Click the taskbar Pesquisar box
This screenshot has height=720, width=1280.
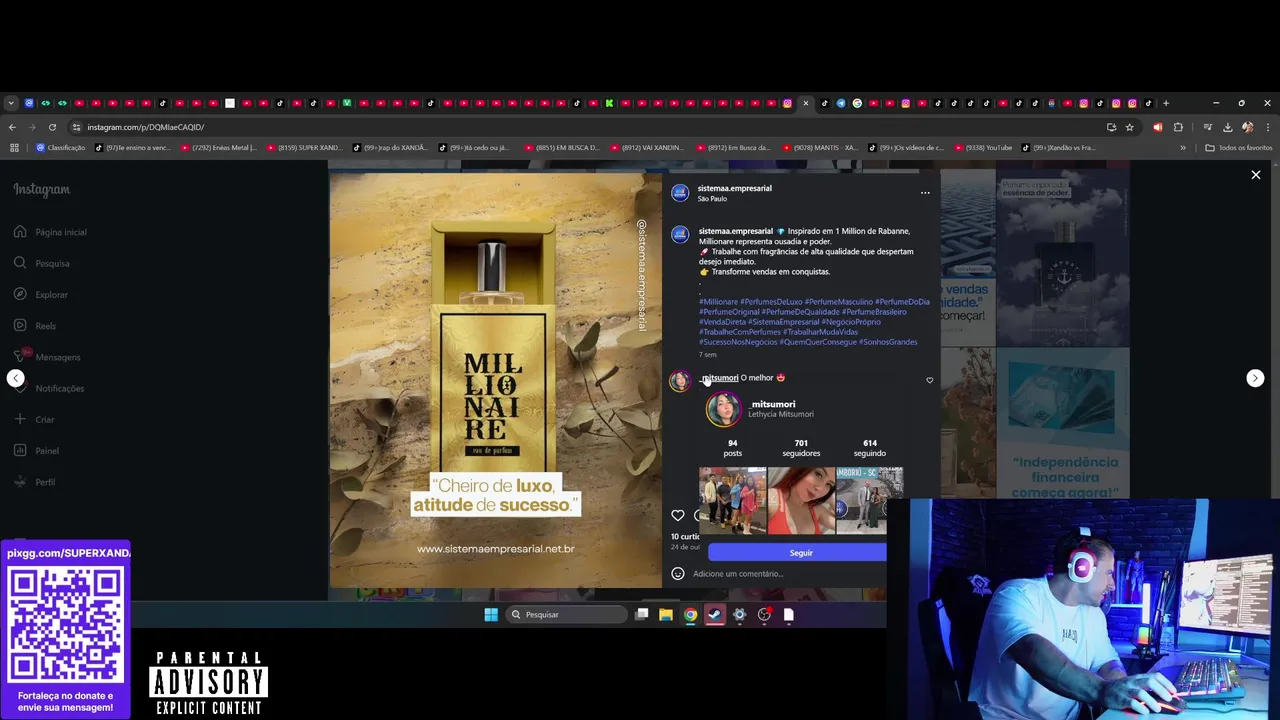565,615
